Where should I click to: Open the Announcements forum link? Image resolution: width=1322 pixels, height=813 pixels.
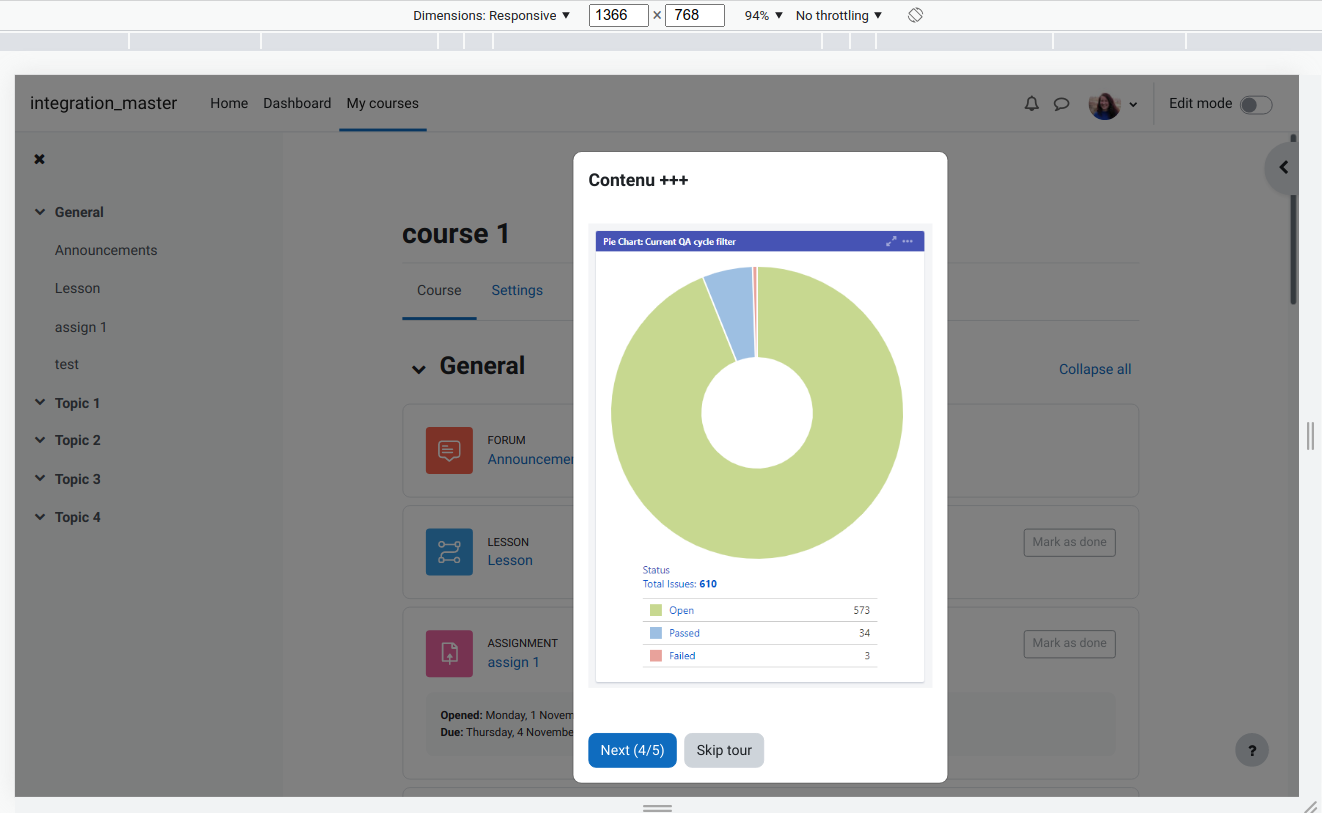click(530, 459)
